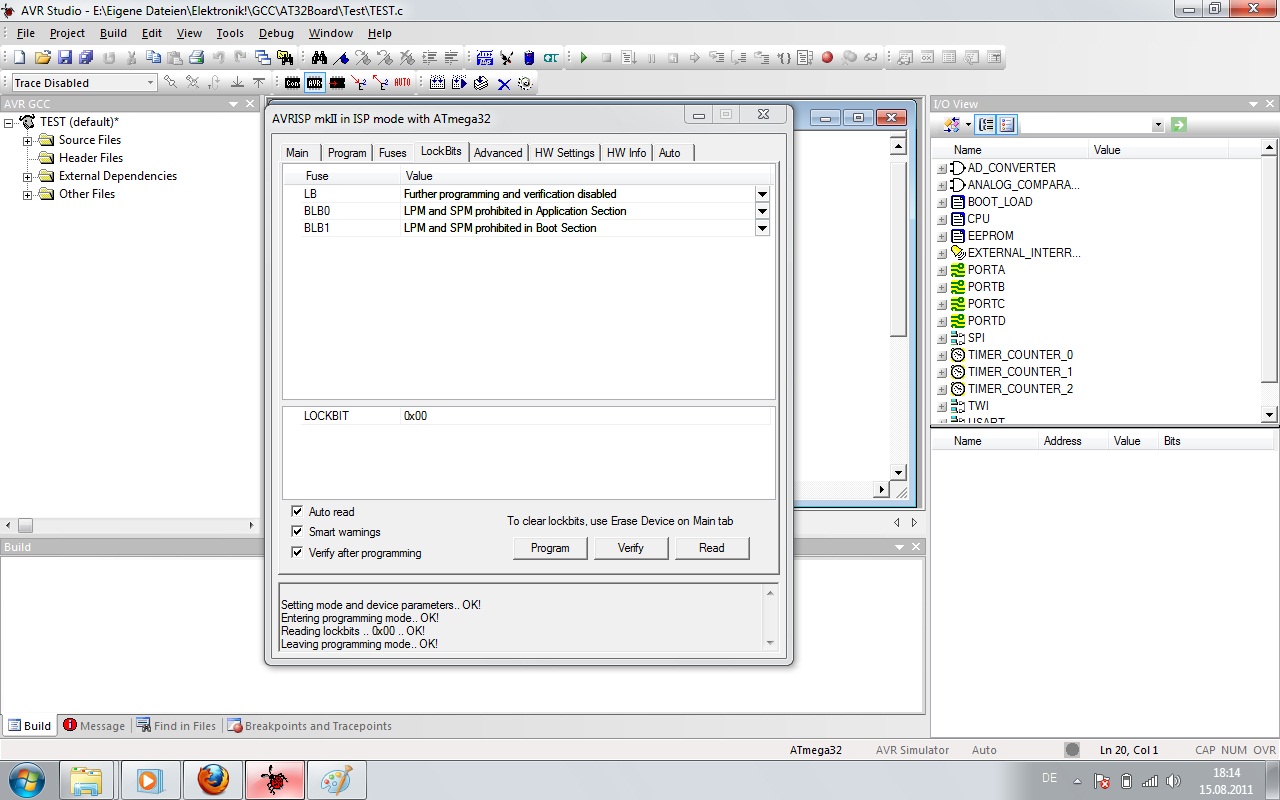Open the Advanced tab
Viewport: 1280px width, 800px height.
point(498,153)
